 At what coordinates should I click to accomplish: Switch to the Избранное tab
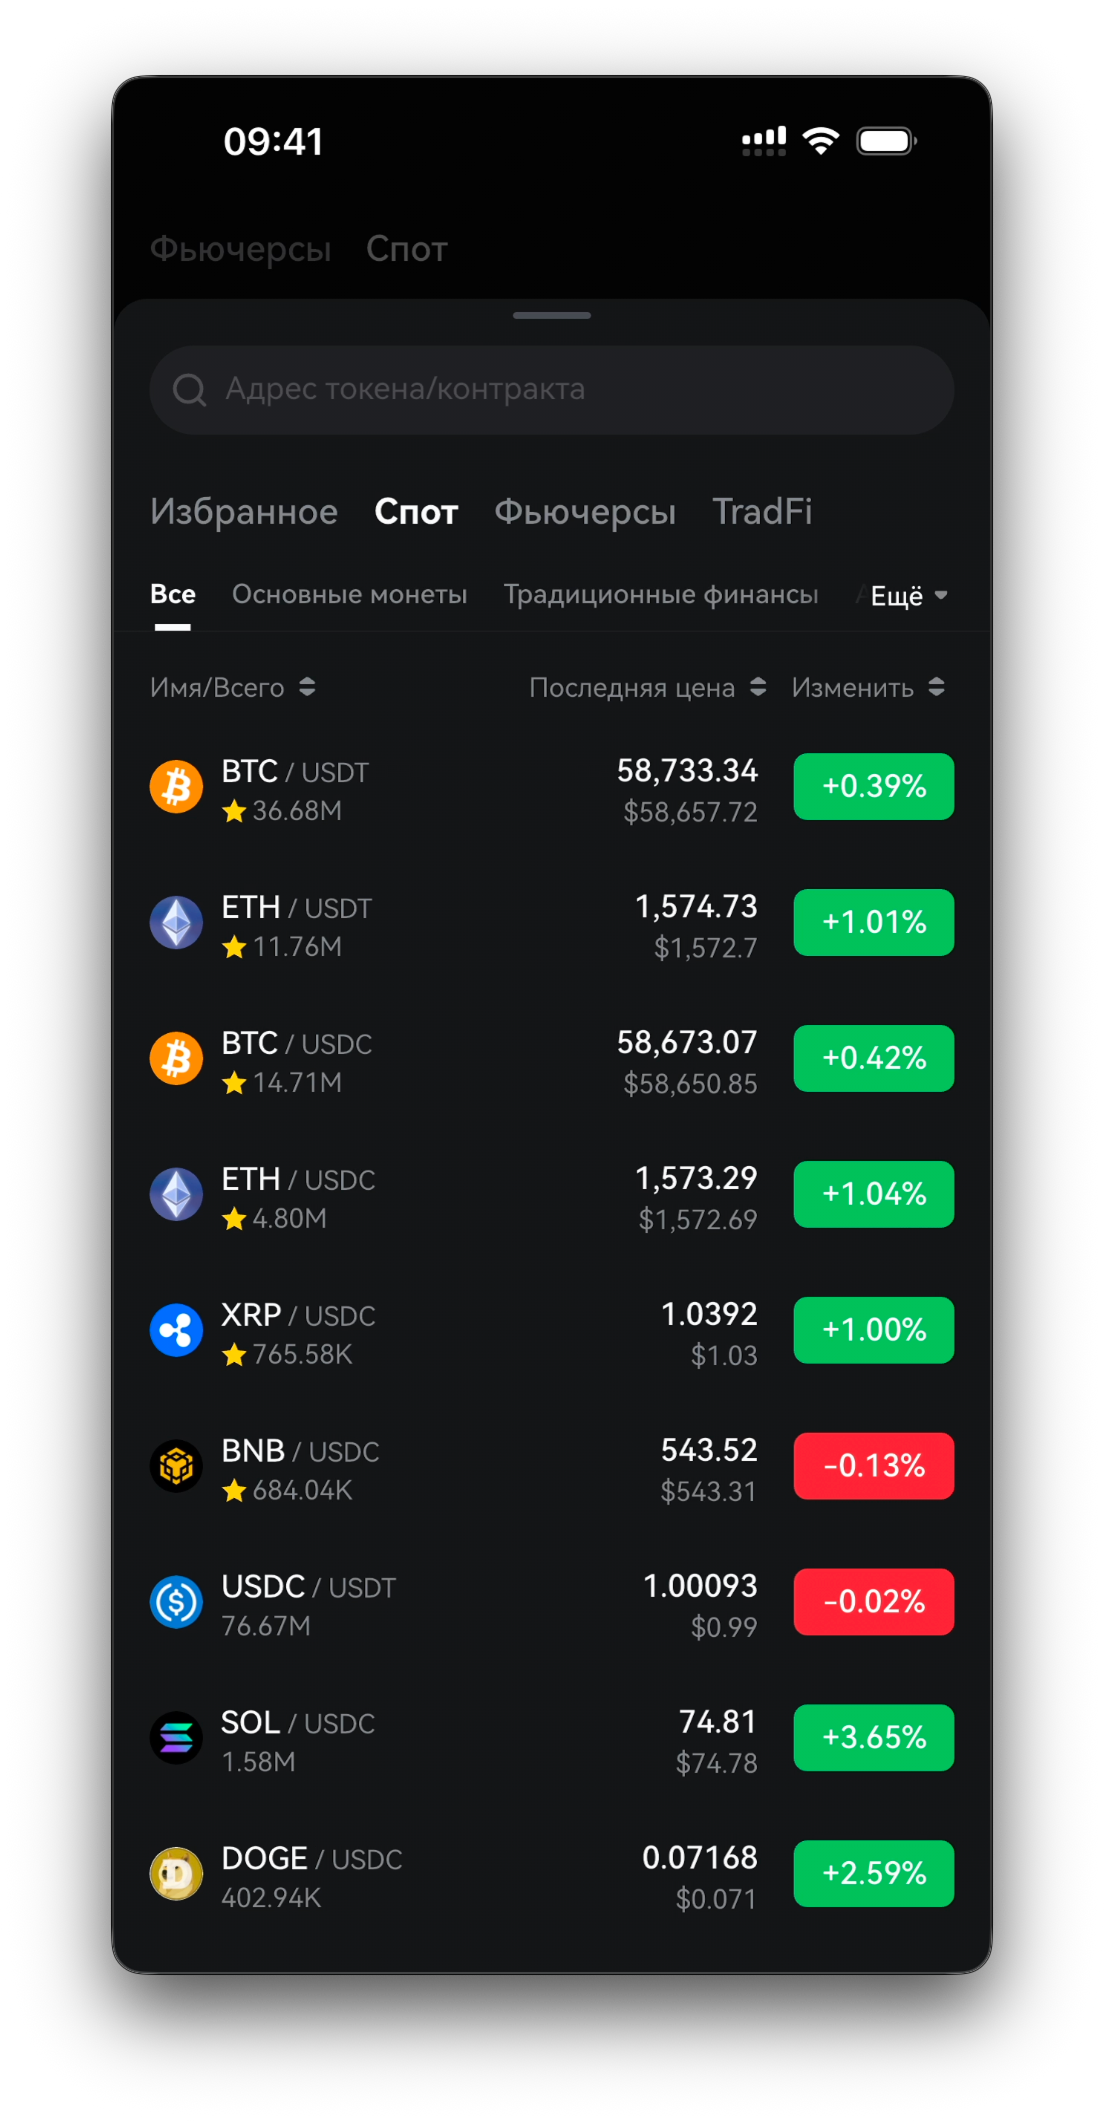click(244, 512)
